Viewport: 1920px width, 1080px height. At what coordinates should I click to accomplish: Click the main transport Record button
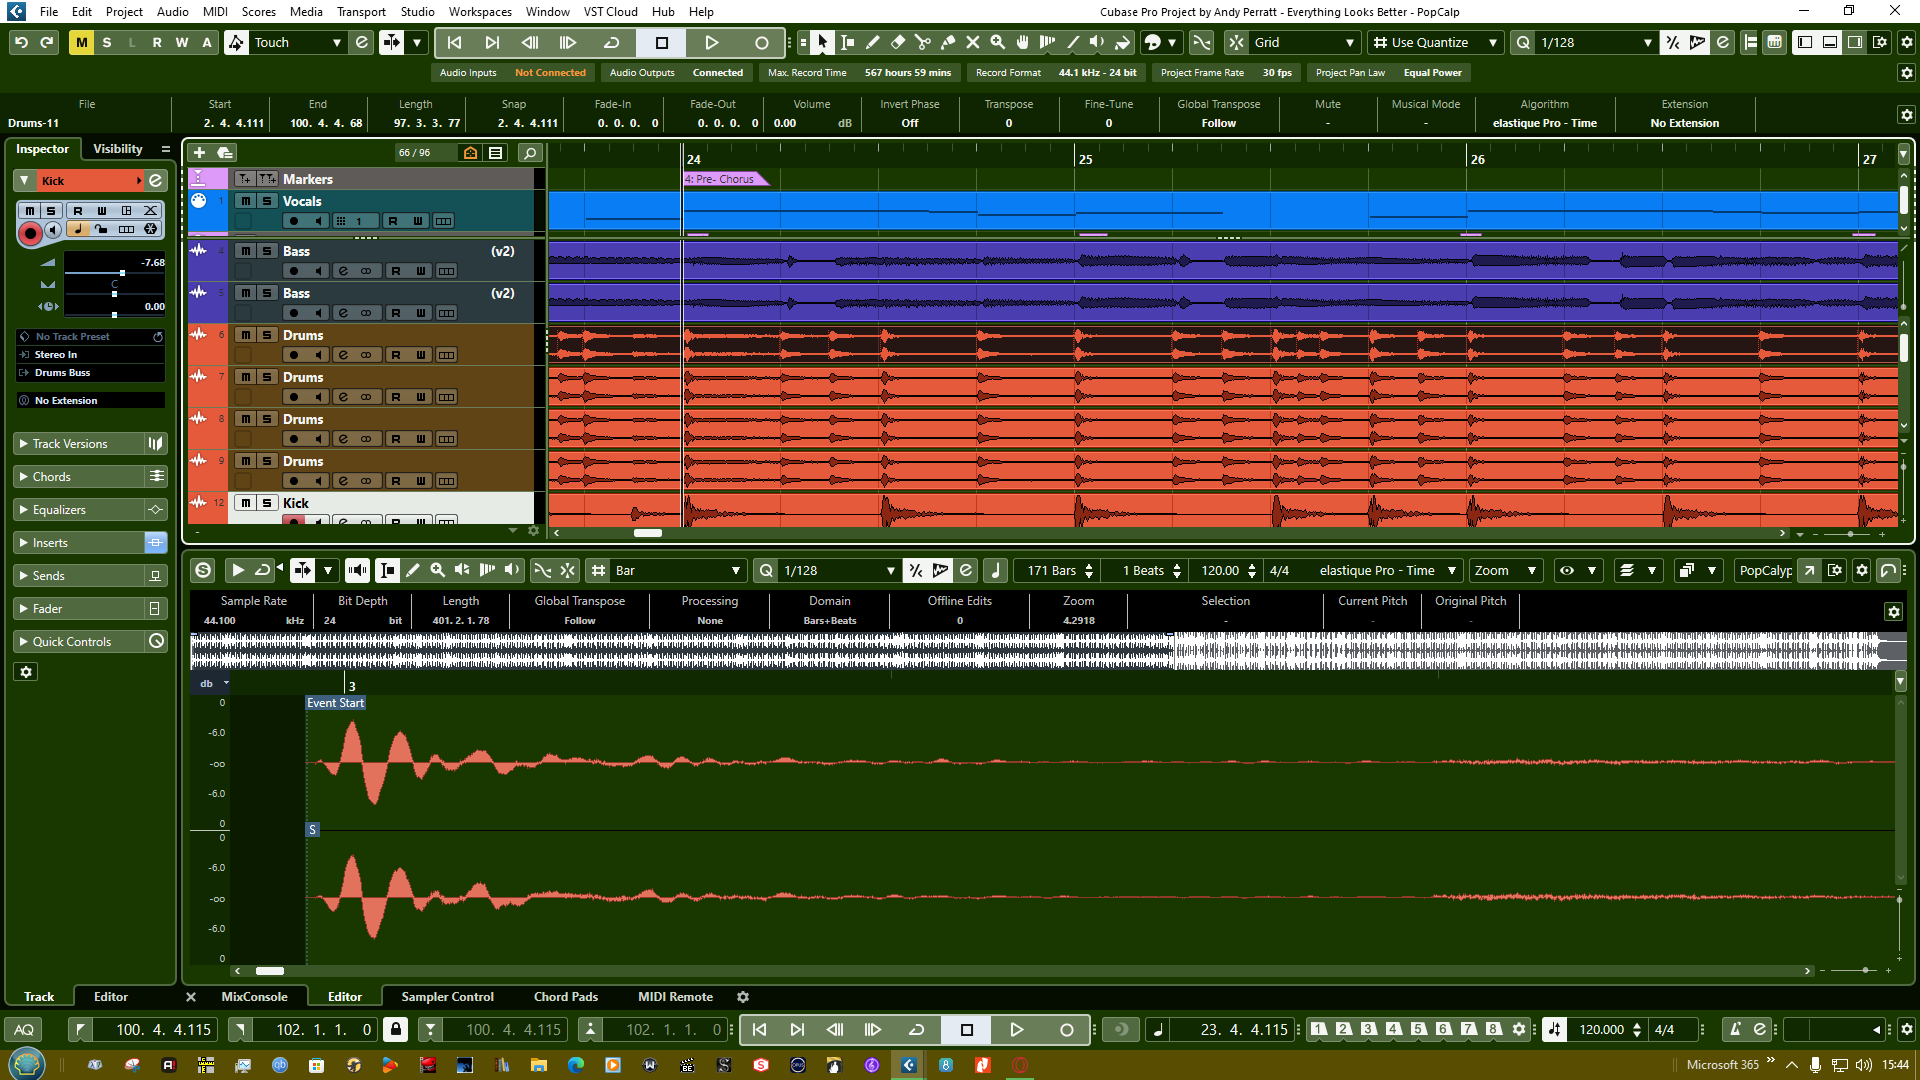pyautogui.click(x=761, y=42)
